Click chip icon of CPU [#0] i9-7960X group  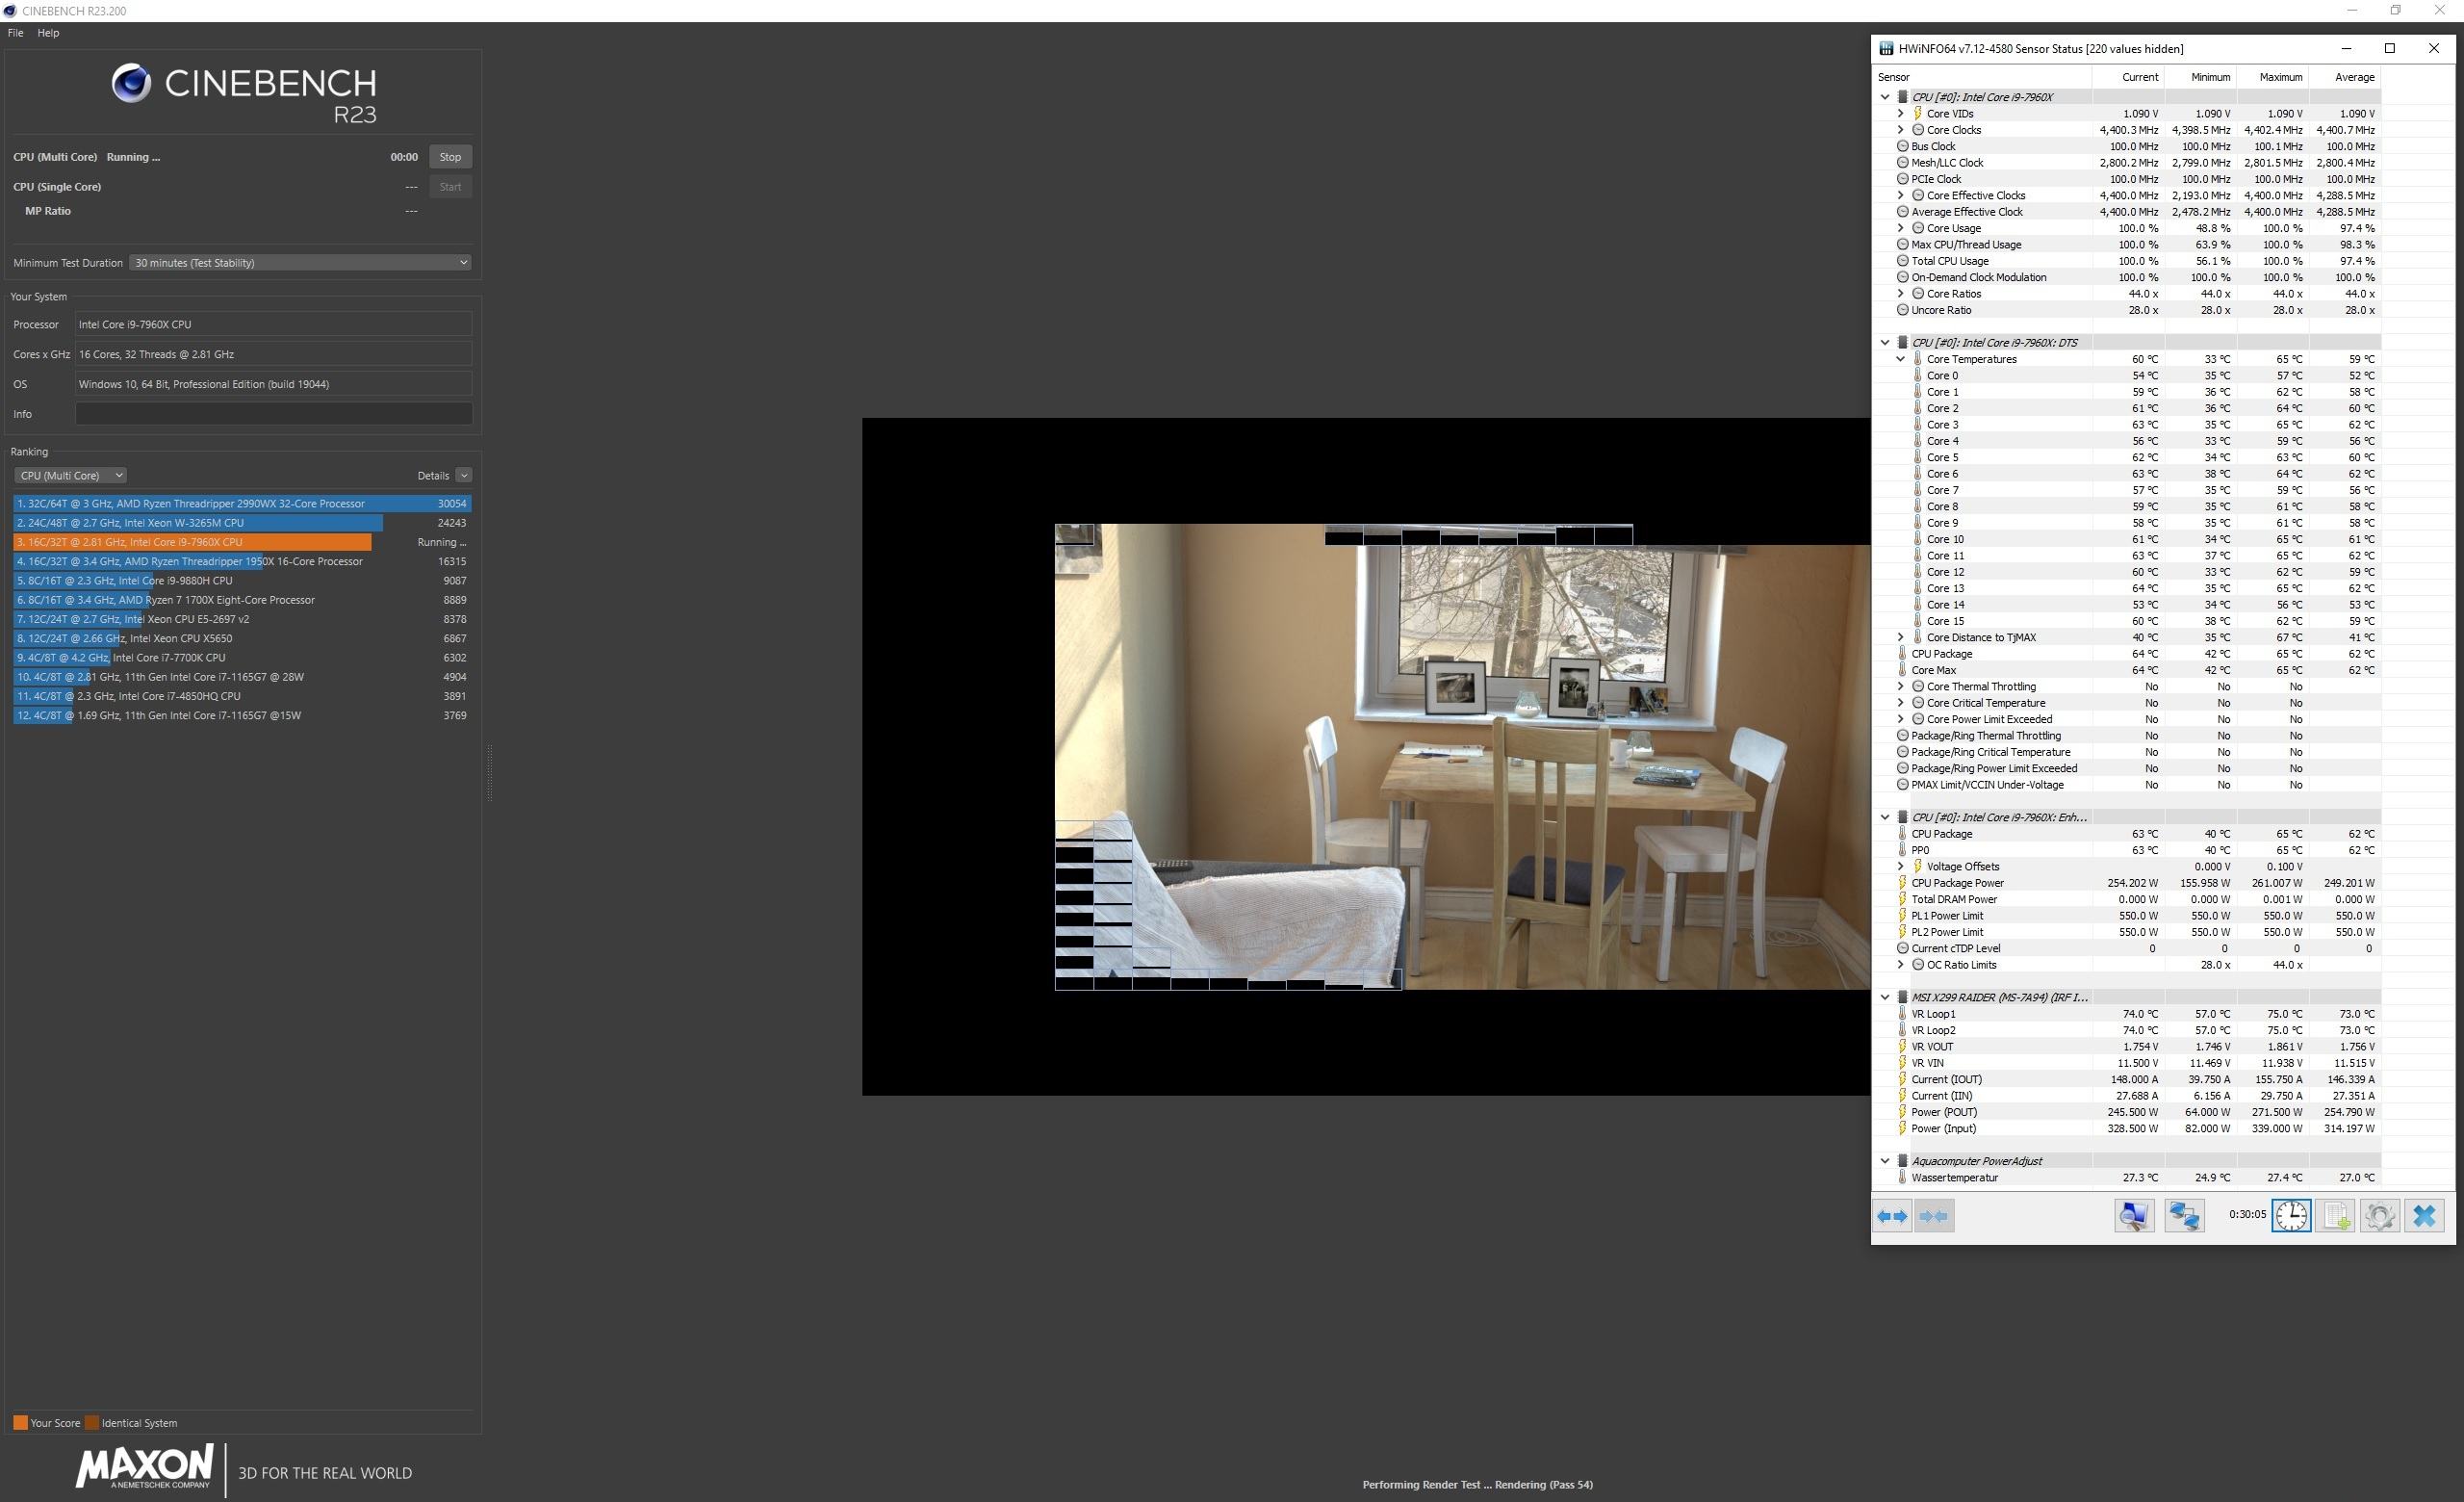click(1903, 97)
